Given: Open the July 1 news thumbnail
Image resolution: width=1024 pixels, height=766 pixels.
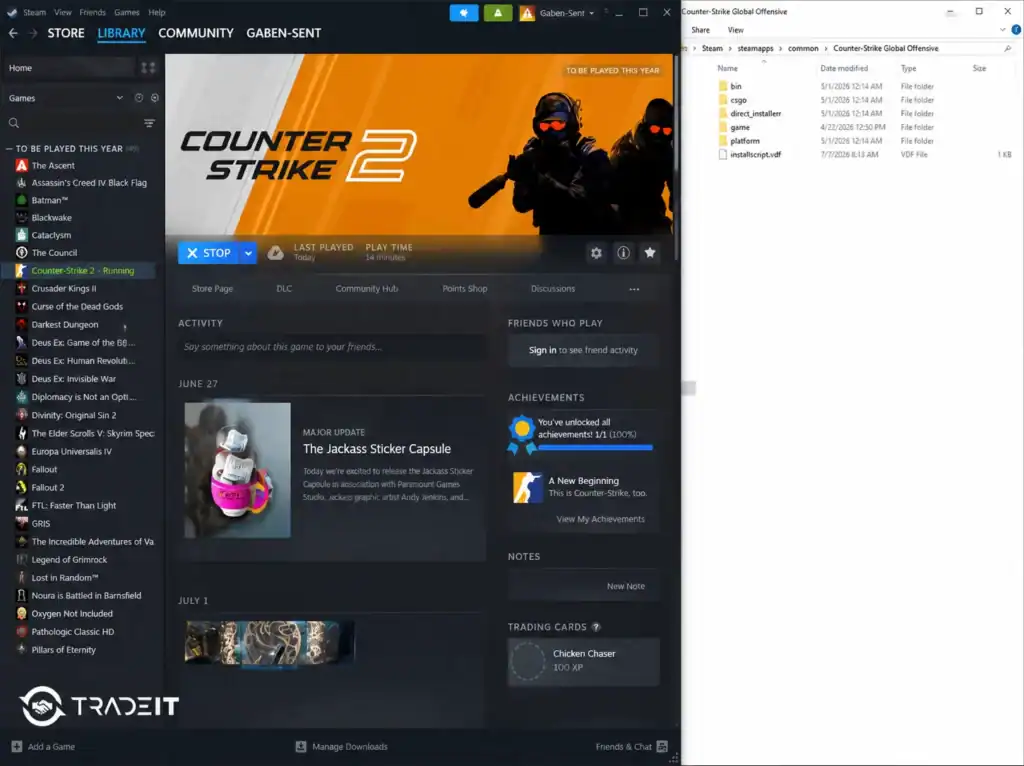Looking at the screenshot, I should coord(269,643).
